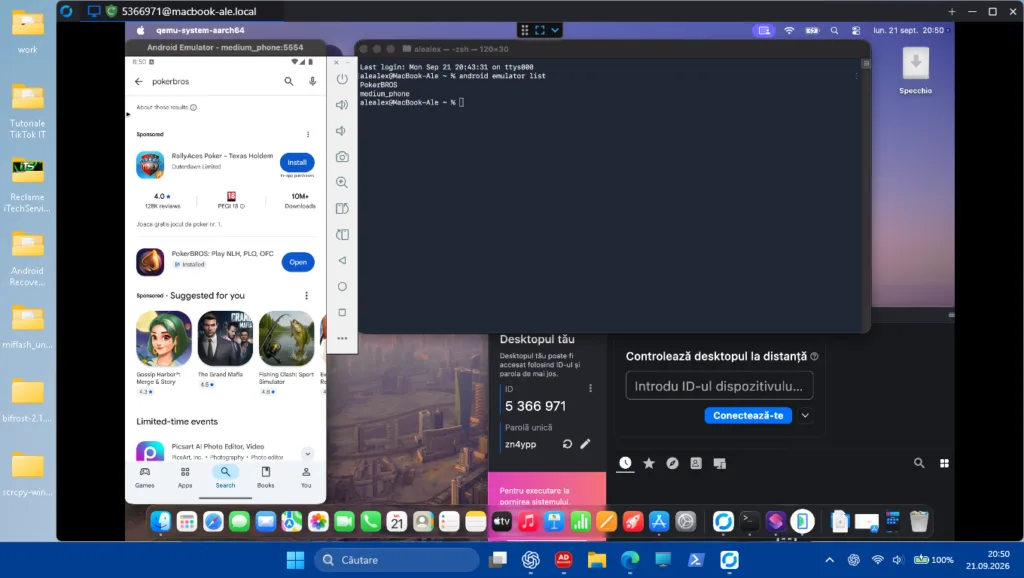Viewport: 1024px width, 578px height.
Task: Go back from pokerbros search in Play Store
Action: coord(138,82)
